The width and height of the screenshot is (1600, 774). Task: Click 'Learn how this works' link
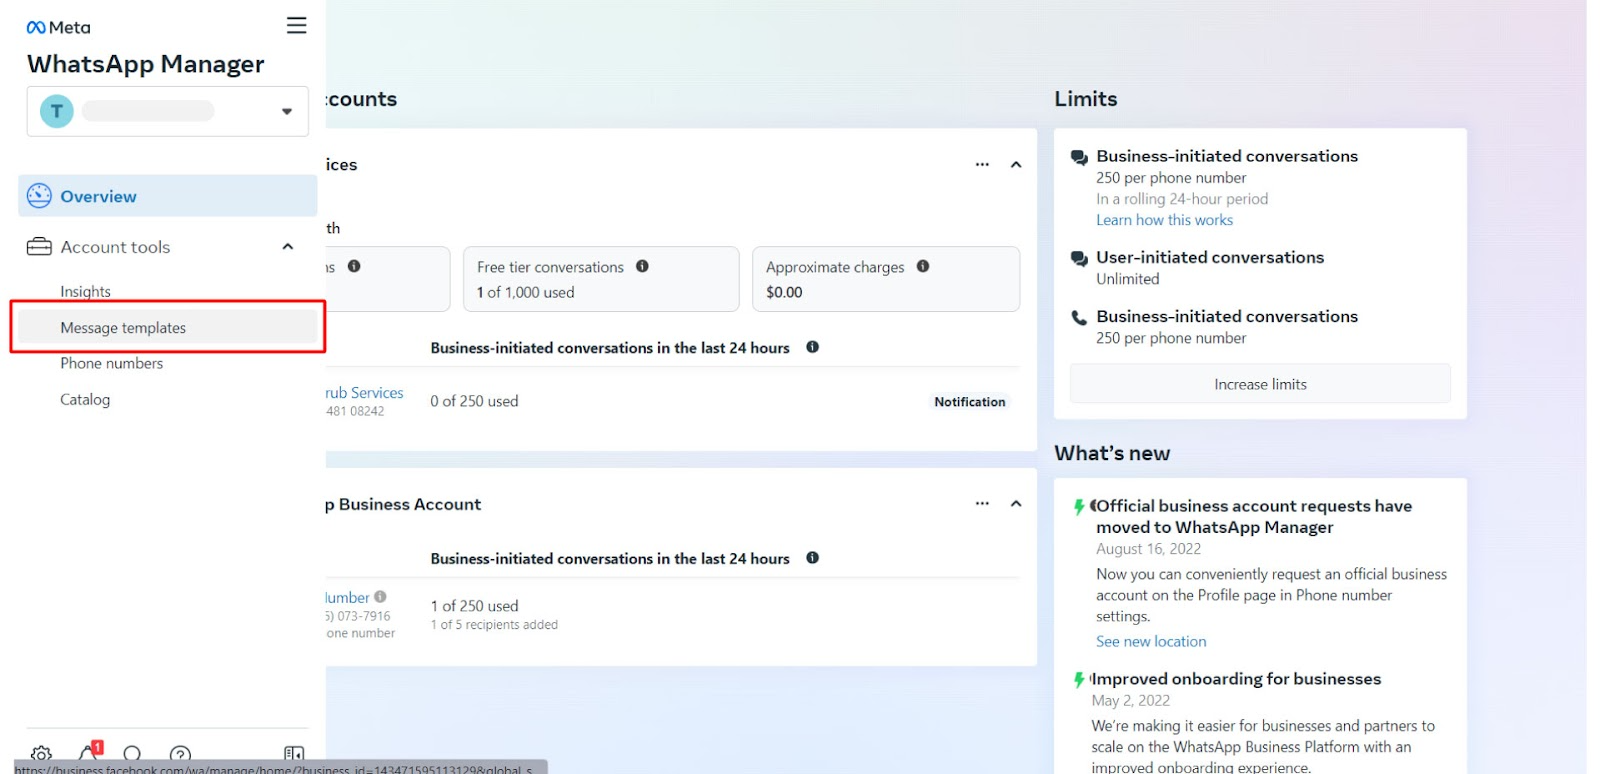1164,220
